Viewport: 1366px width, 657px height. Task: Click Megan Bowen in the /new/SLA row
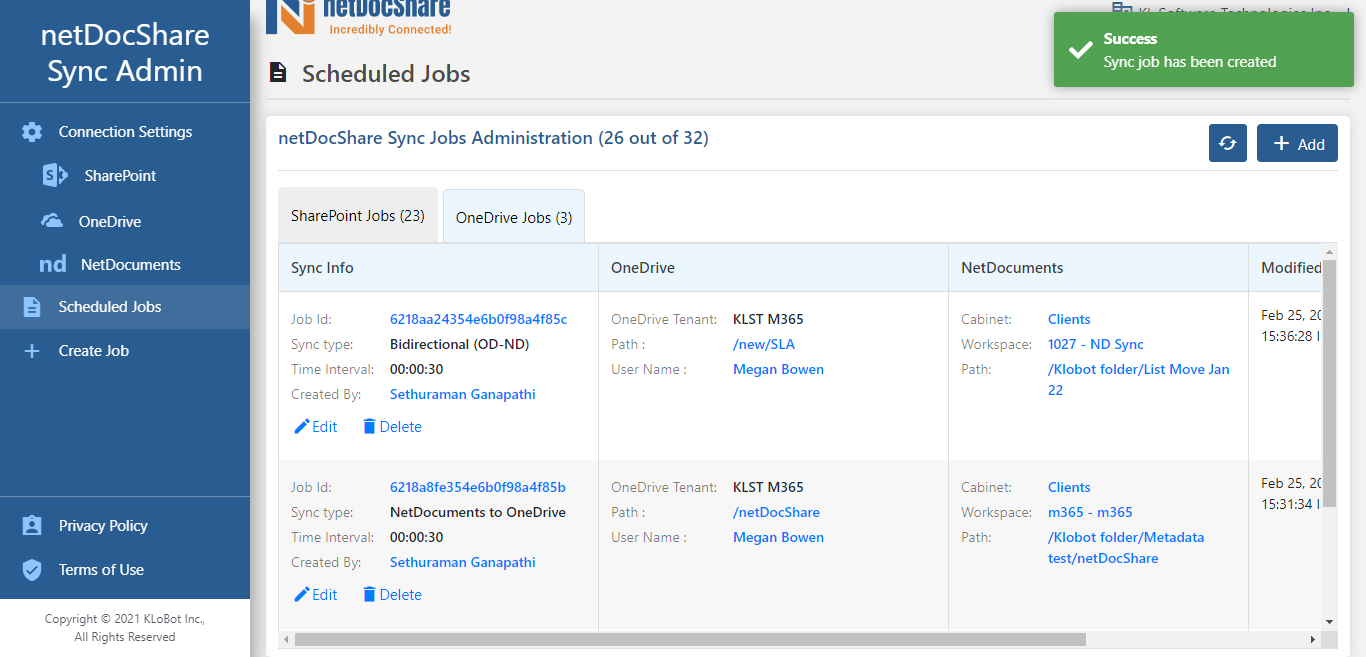(x=778, y=369)
